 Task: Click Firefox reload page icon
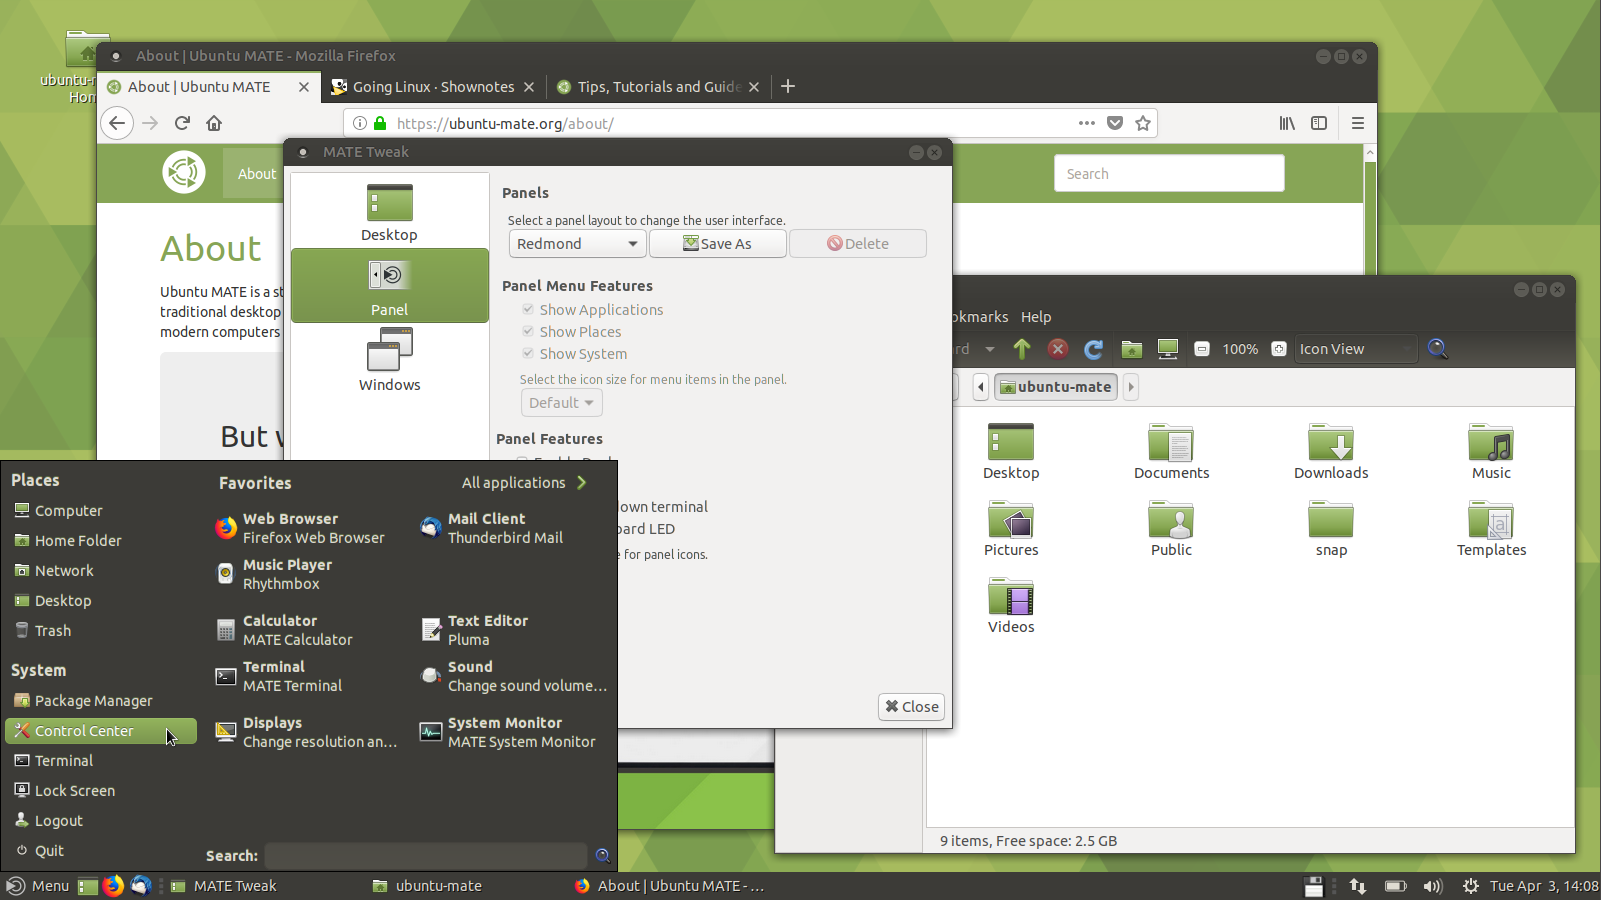[182, 123]
